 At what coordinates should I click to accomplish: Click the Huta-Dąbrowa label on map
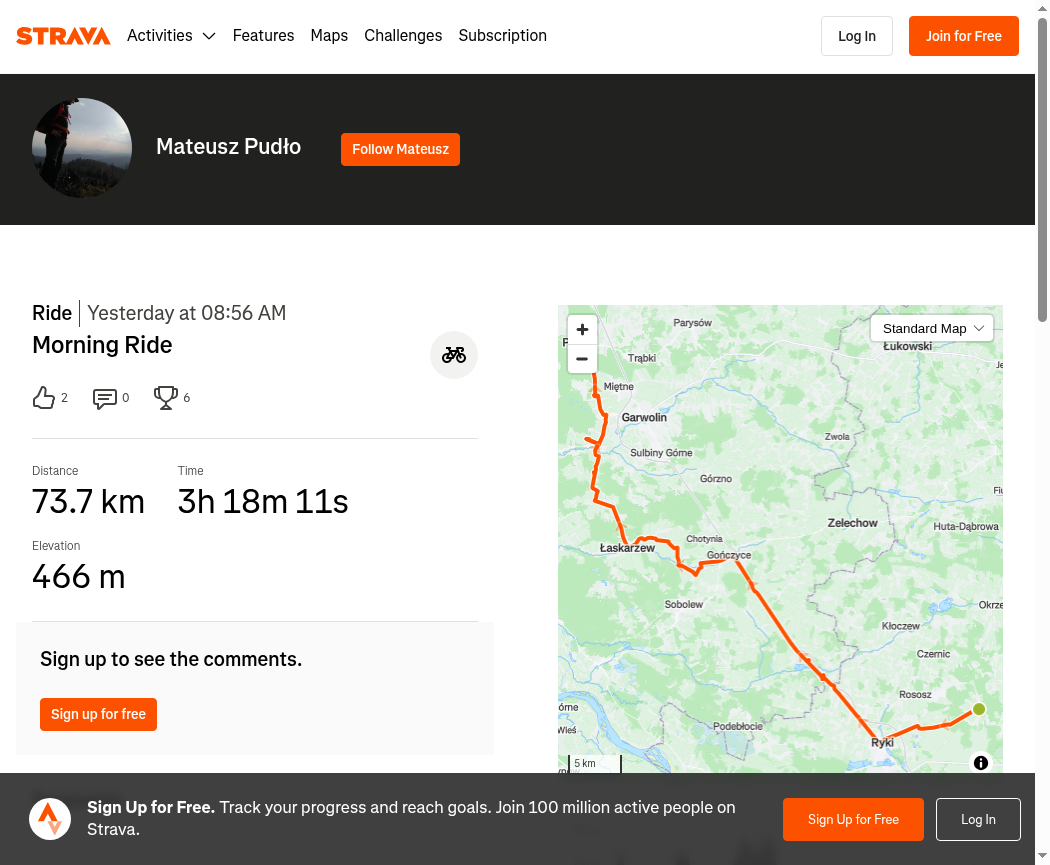pos(966,526)
